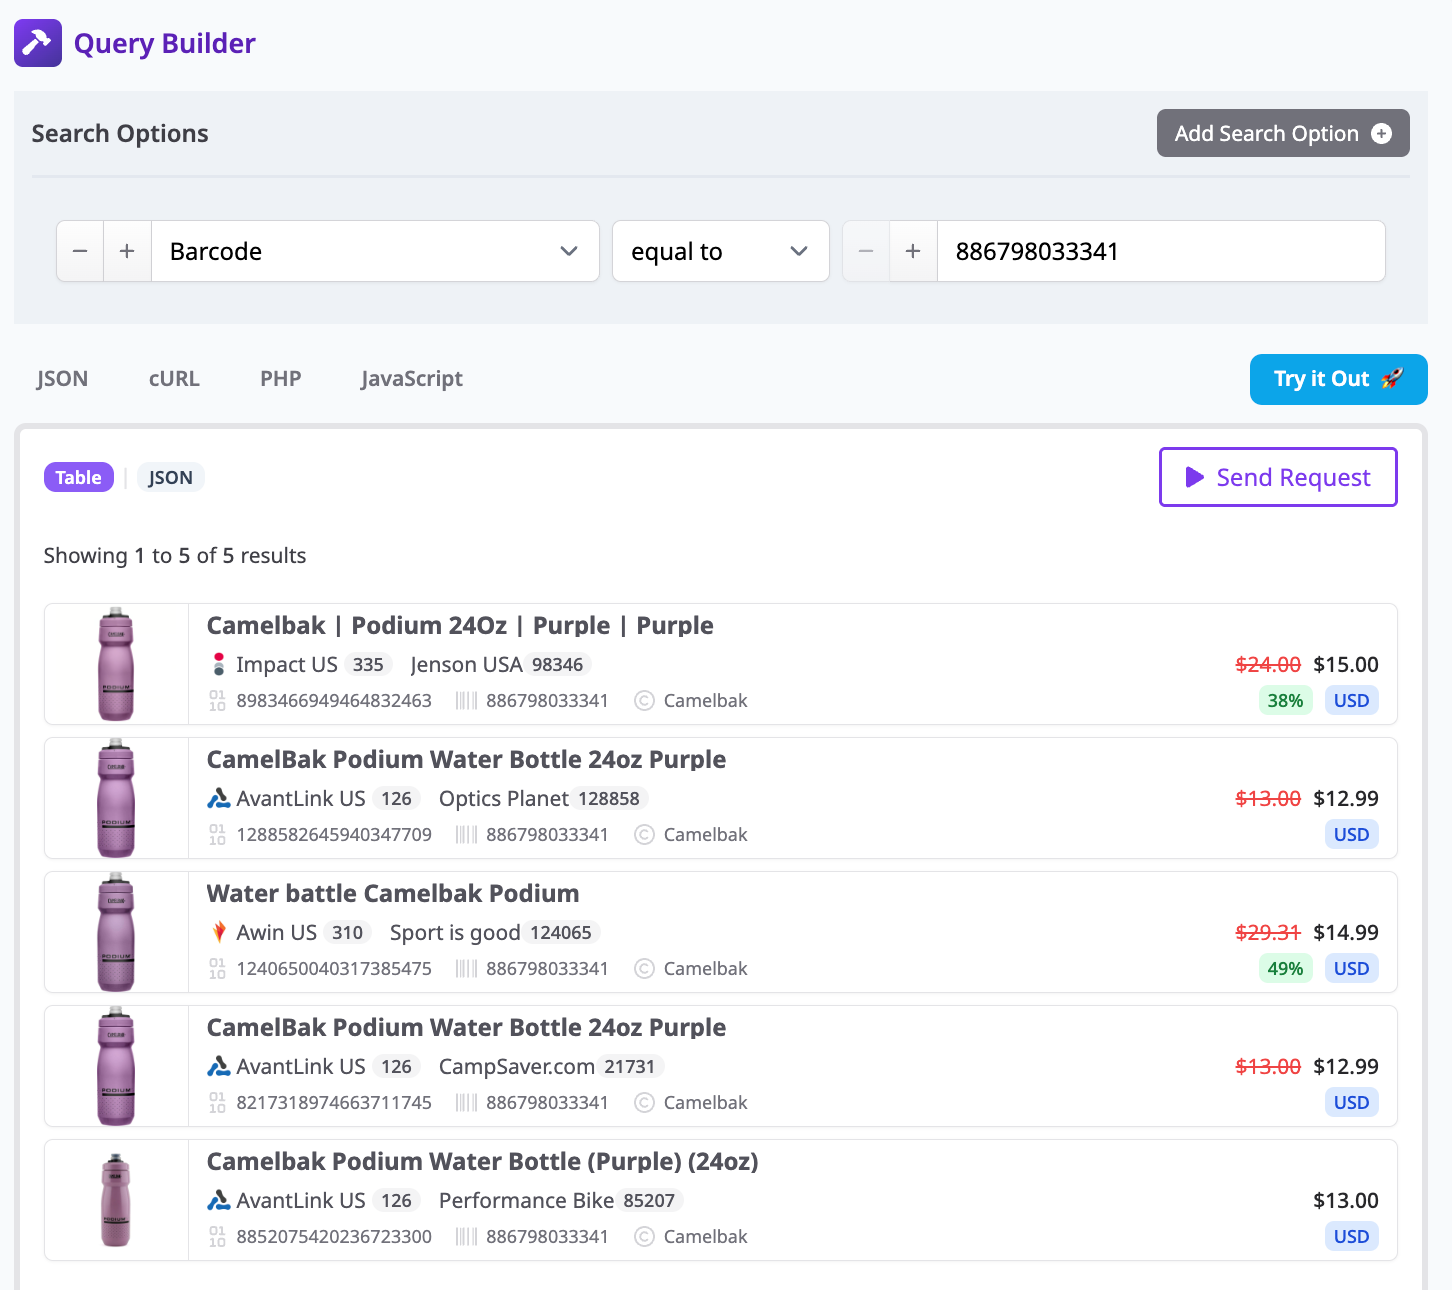This screenshot has height=1290, width=1452.
Task: Click barcode icon in Optics Planet row
Action: pyautogui.click(x=466, y=834)
